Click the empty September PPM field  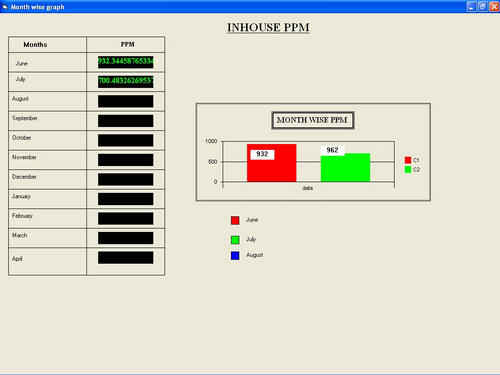(x=126, y=121)
